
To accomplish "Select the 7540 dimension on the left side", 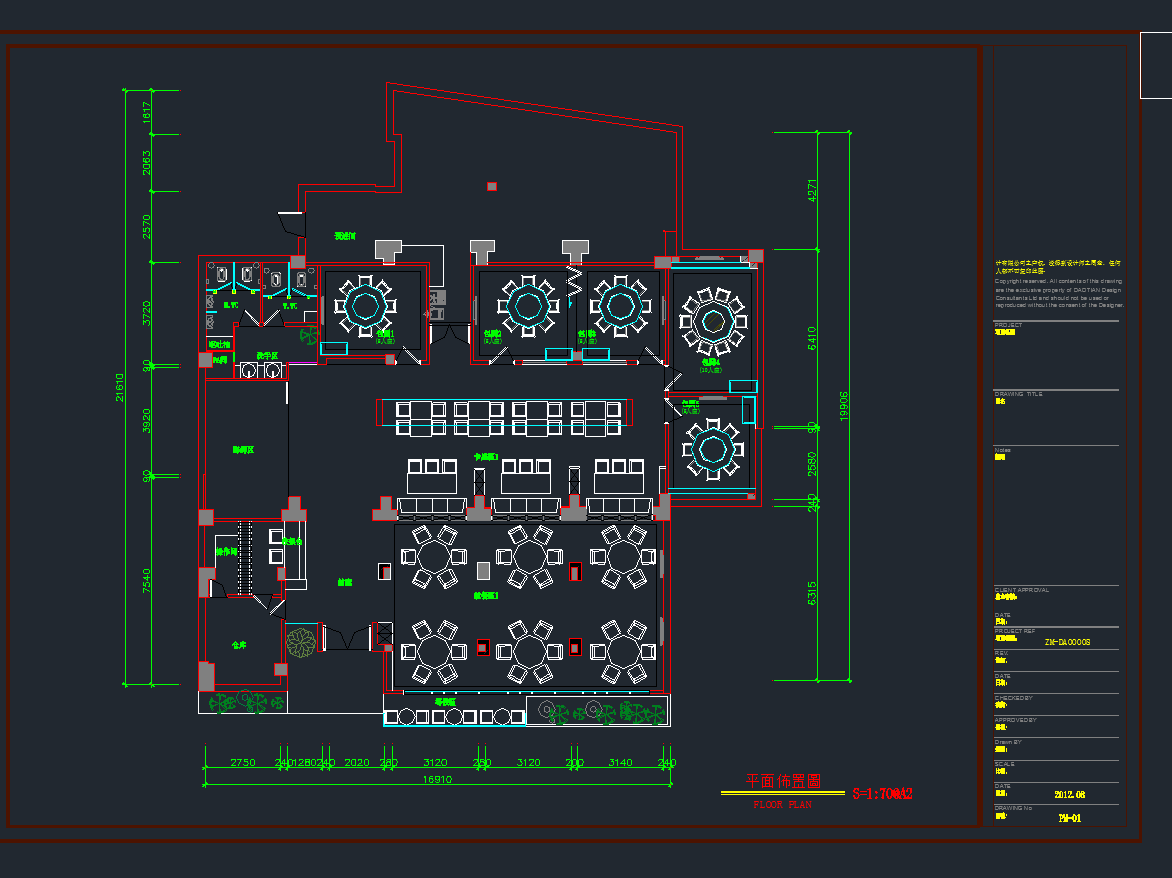I will click(x=147, y=581).
